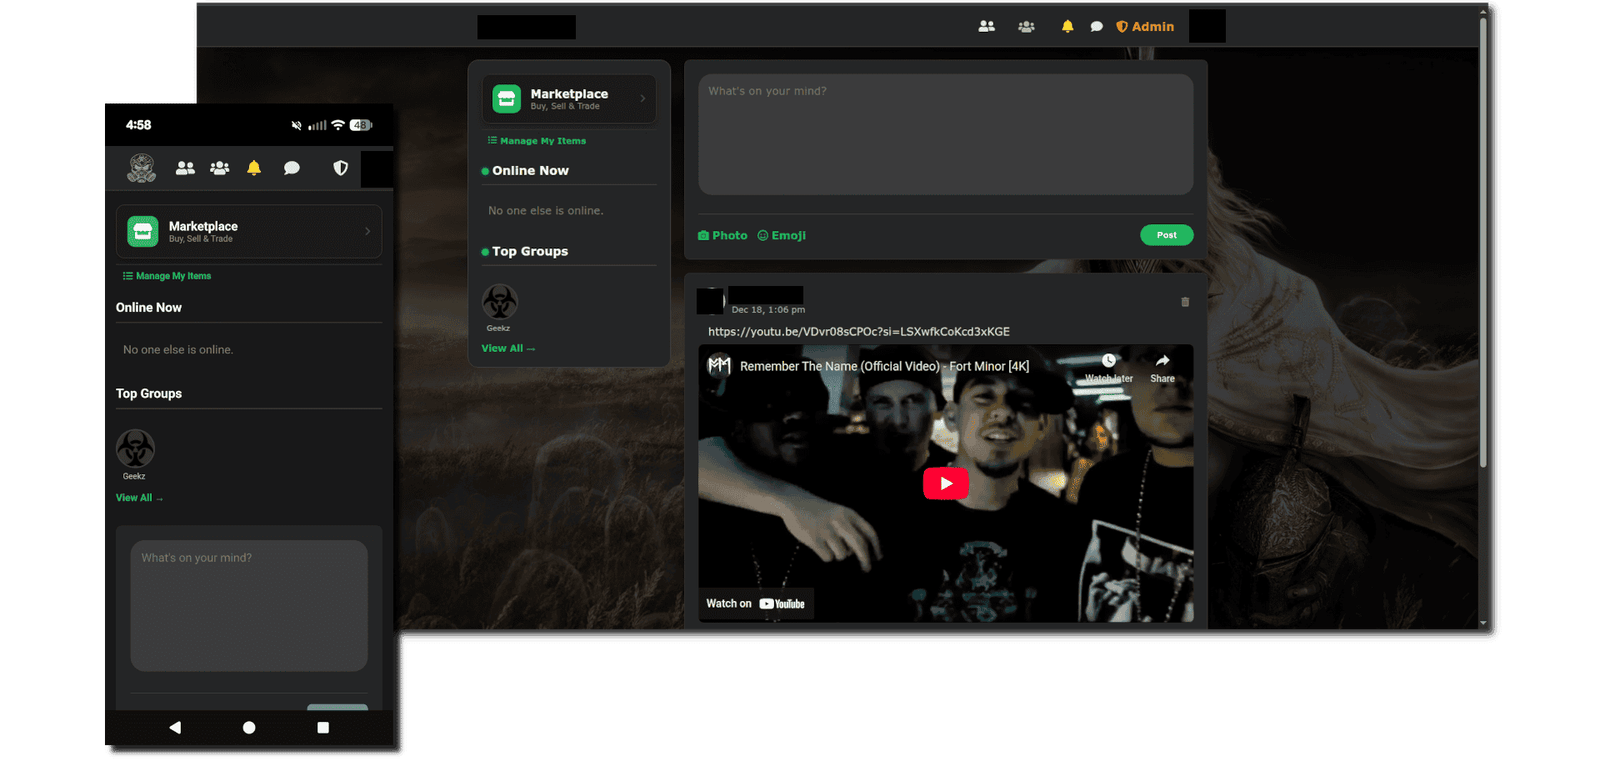Tap "Geekz" group name on mobile view
The width and height of the screenshot is (1600, 777).
pos(134,476)
